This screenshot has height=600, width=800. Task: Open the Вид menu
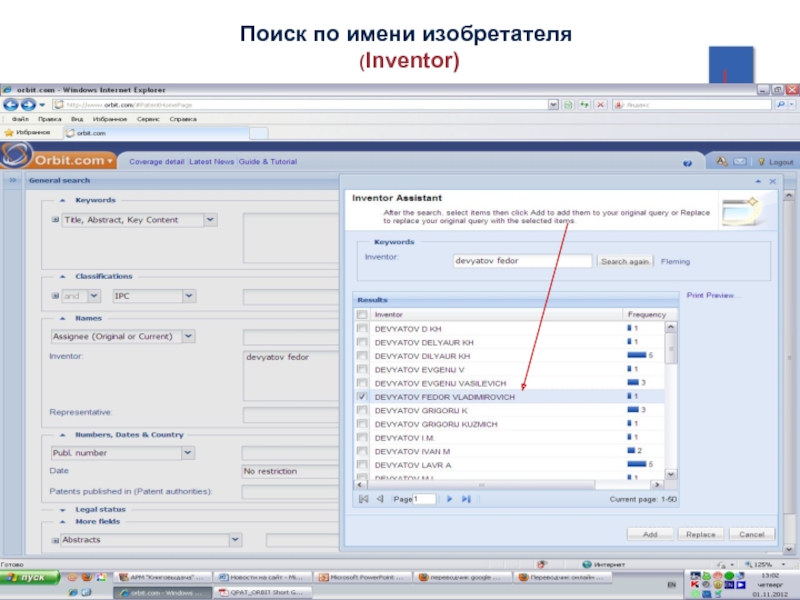click(77, 119)
